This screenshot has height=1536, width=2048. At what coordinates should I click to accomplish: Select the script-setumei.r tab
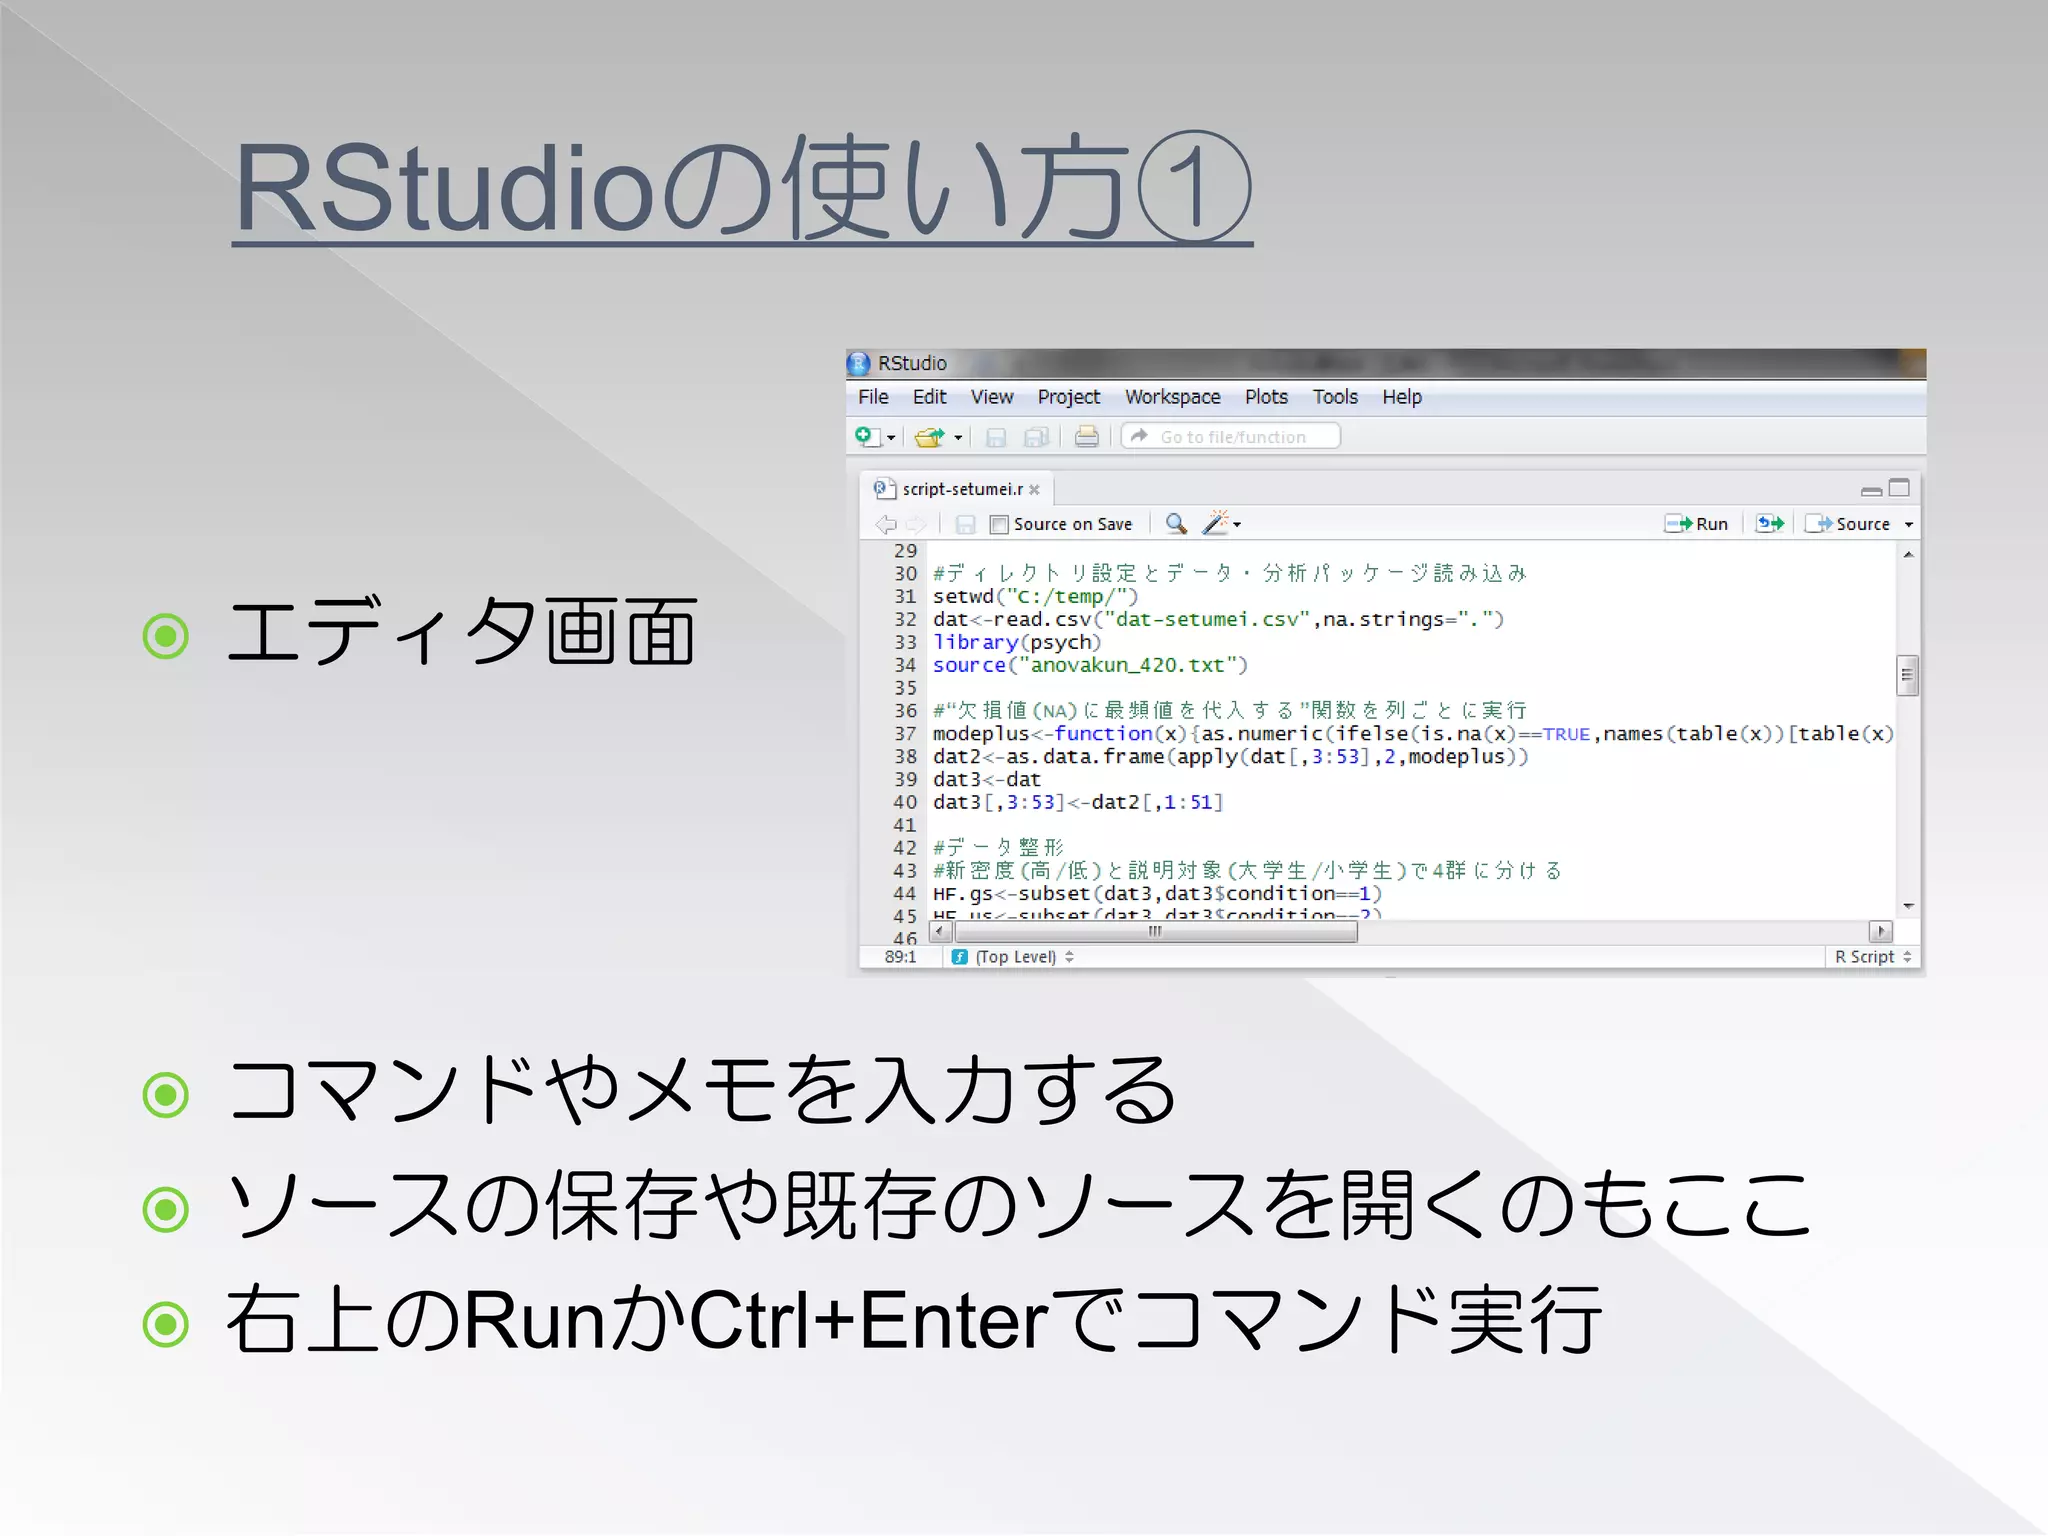pyautogui.click(x=957, y=489)
